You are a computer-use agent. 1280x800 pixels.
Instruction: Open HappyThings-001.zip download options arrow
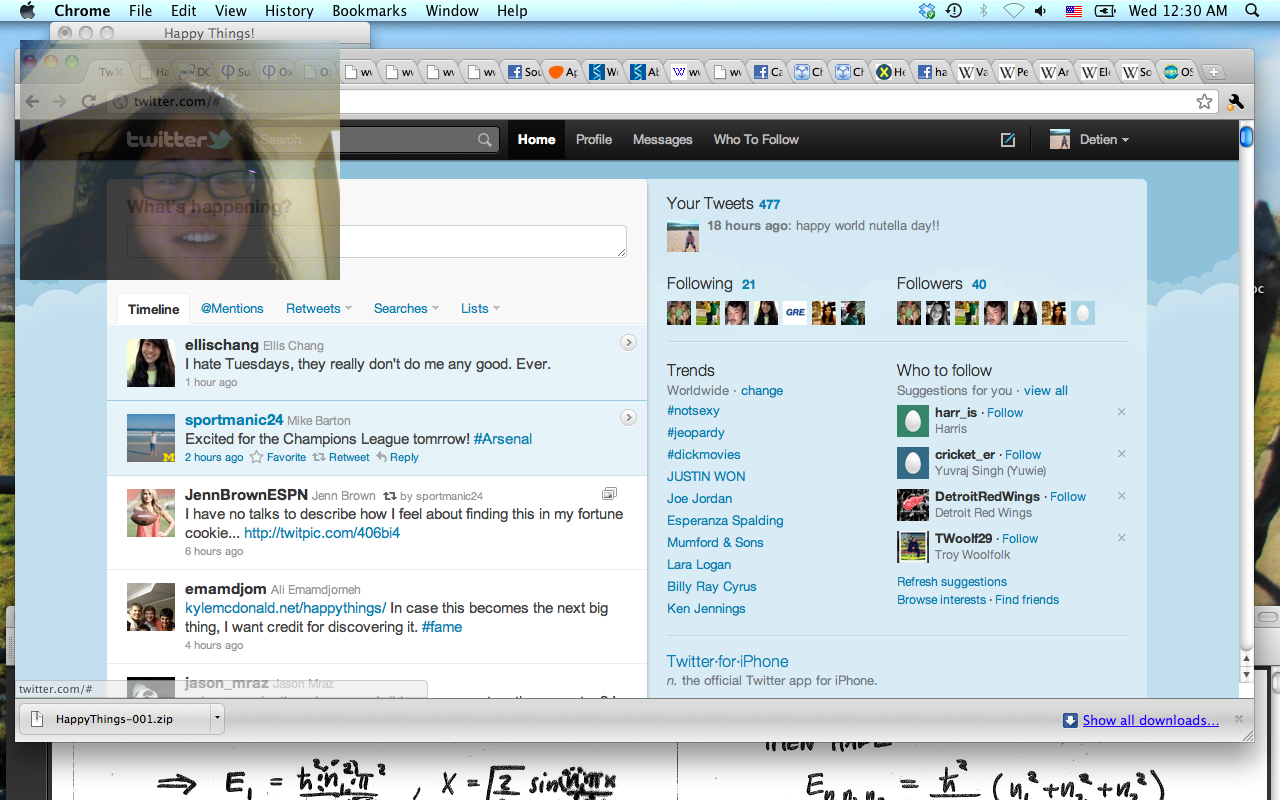217,718
